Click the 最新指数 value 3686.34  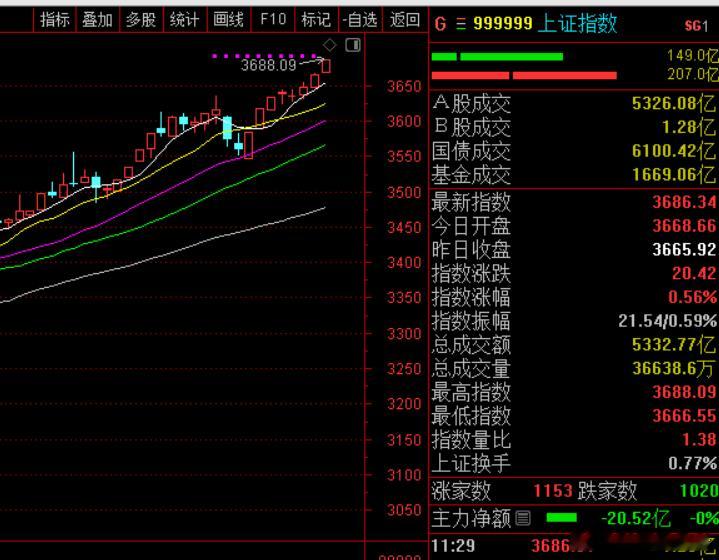684,202
